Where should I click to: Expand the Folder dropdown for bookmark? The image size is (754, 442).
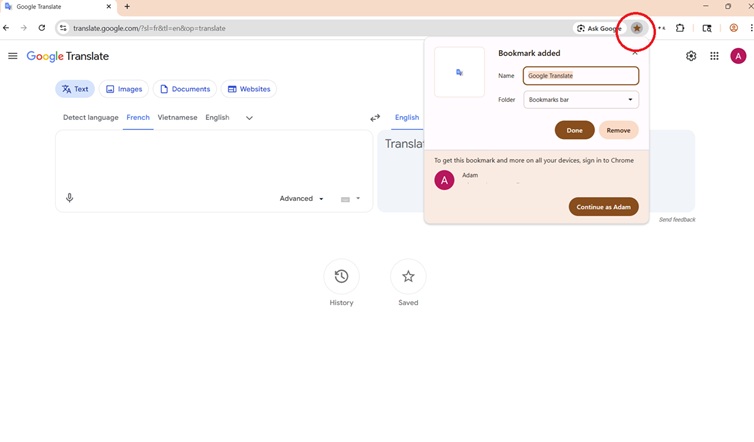(581, 100)
